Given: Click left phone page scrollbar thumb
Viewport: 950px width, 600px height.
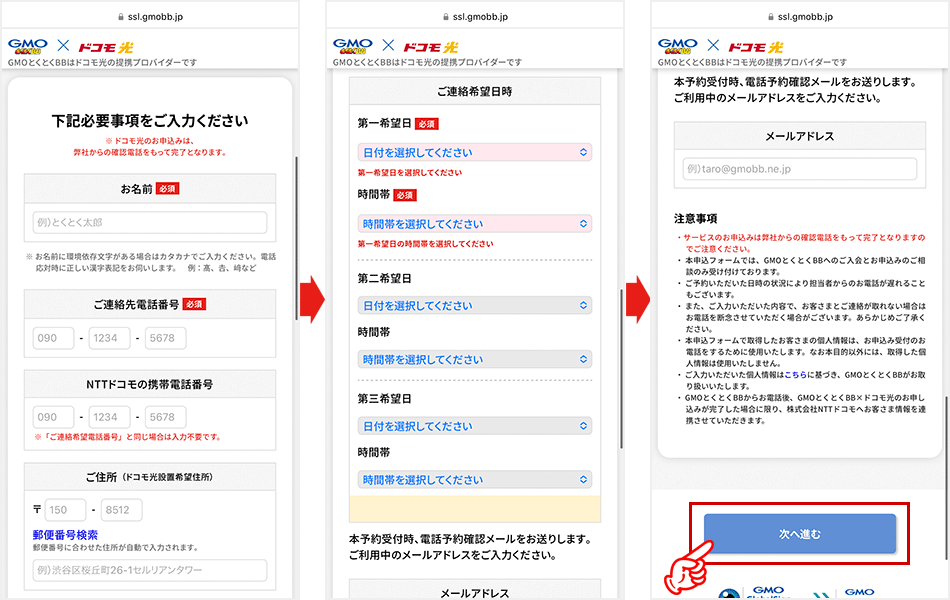Looking at the screenshot, I should pos(296,238).
